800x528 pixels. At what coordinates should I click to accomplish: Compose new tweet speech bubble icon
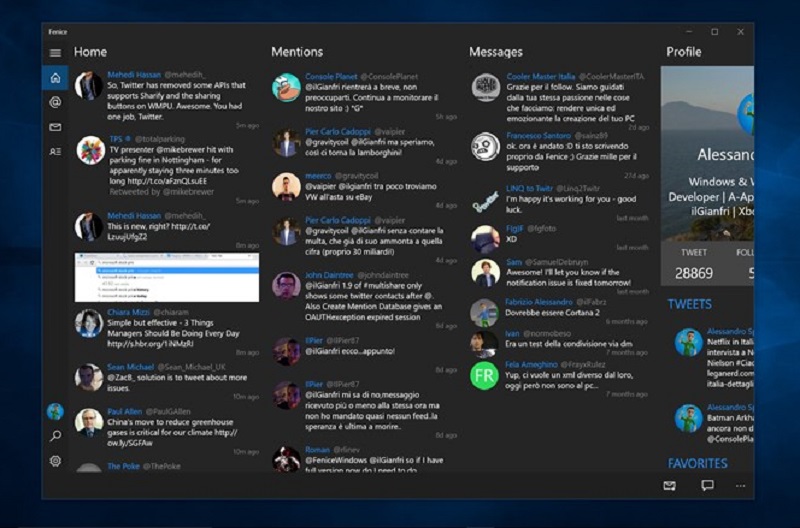(x=707, y=485)
